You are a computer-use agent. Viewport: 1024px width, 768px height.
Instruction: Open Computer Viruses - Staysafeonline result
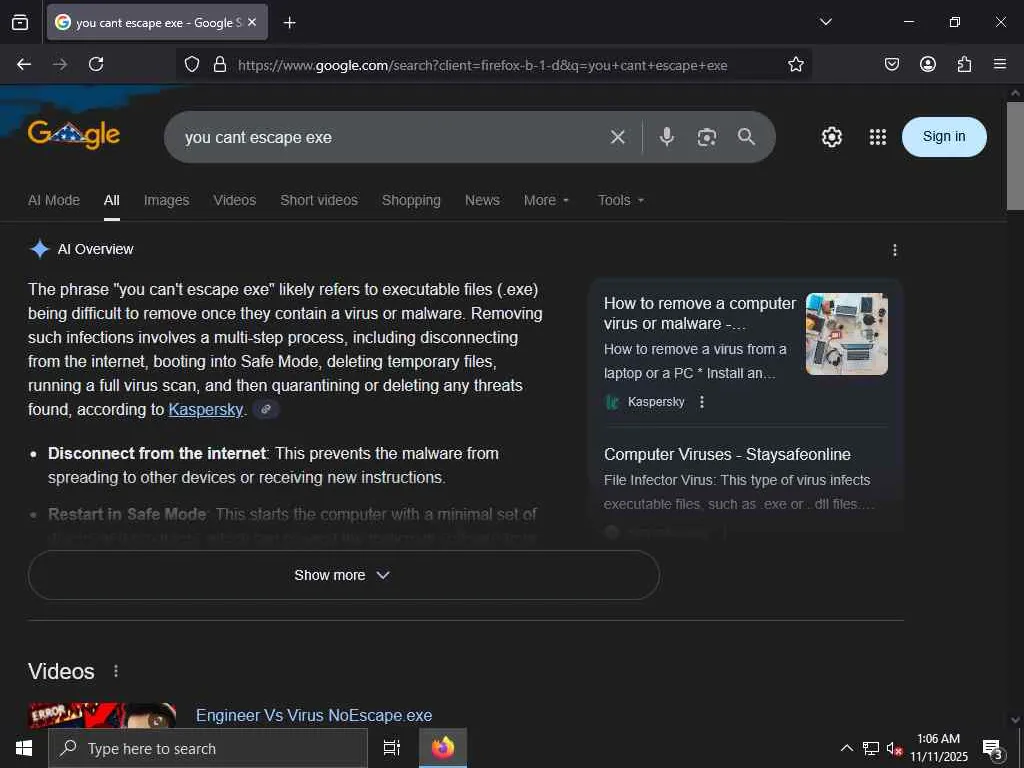click(x=727, y=455)
